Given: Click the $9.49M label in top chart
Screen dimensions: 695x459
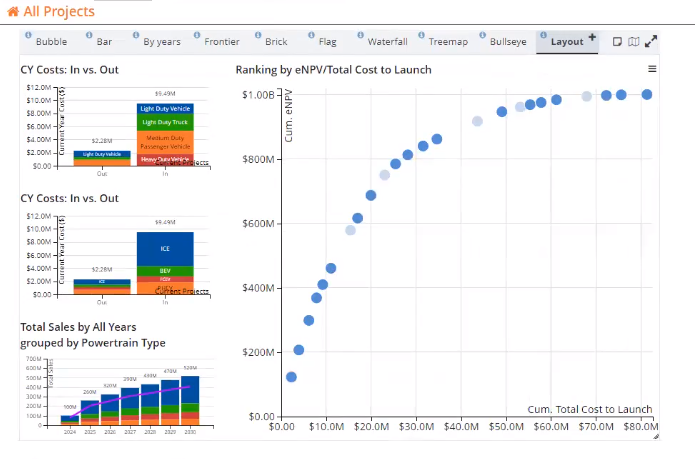Looking at the screenshot, I should [165, 94].
